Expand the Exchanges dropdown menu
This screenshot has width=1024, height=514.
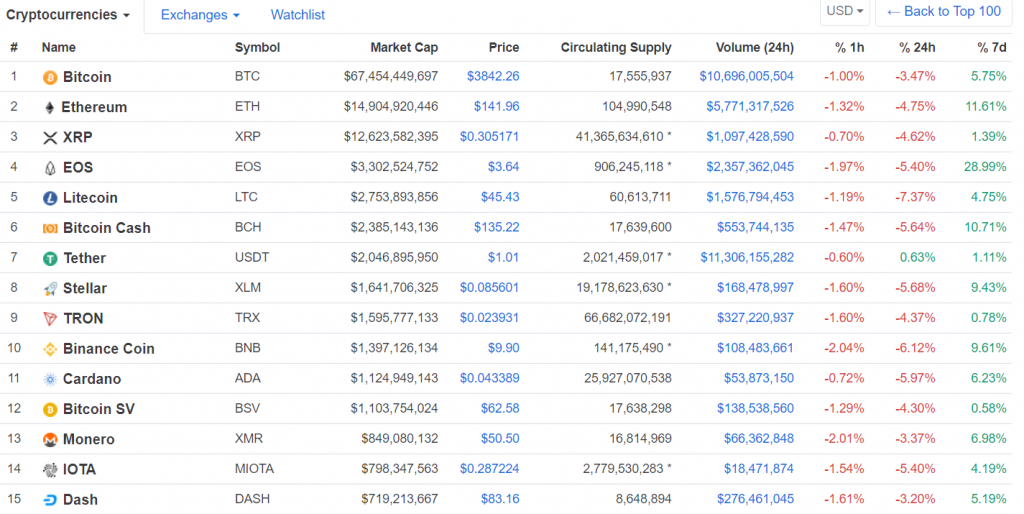click(200, 15)
